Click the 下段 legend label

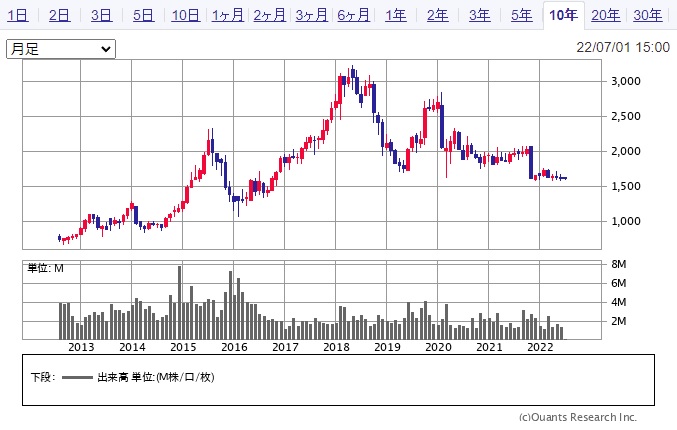click(43, 377)
